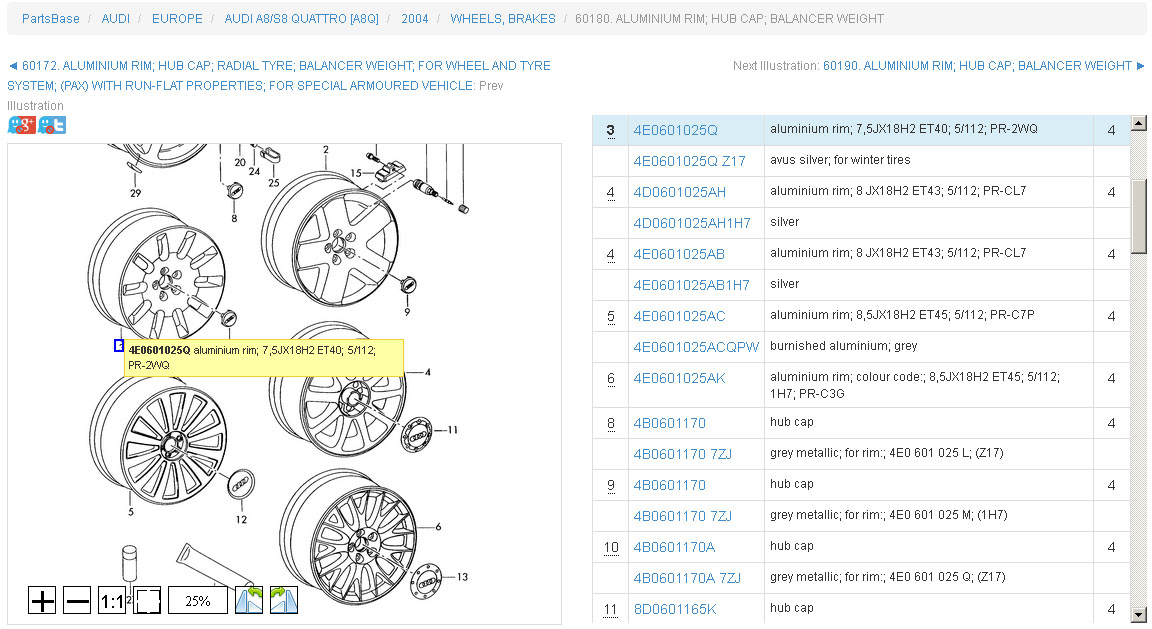Click the right arrow for next illustration
Screen dimensions: 1152x629
tap(1140, 66)
